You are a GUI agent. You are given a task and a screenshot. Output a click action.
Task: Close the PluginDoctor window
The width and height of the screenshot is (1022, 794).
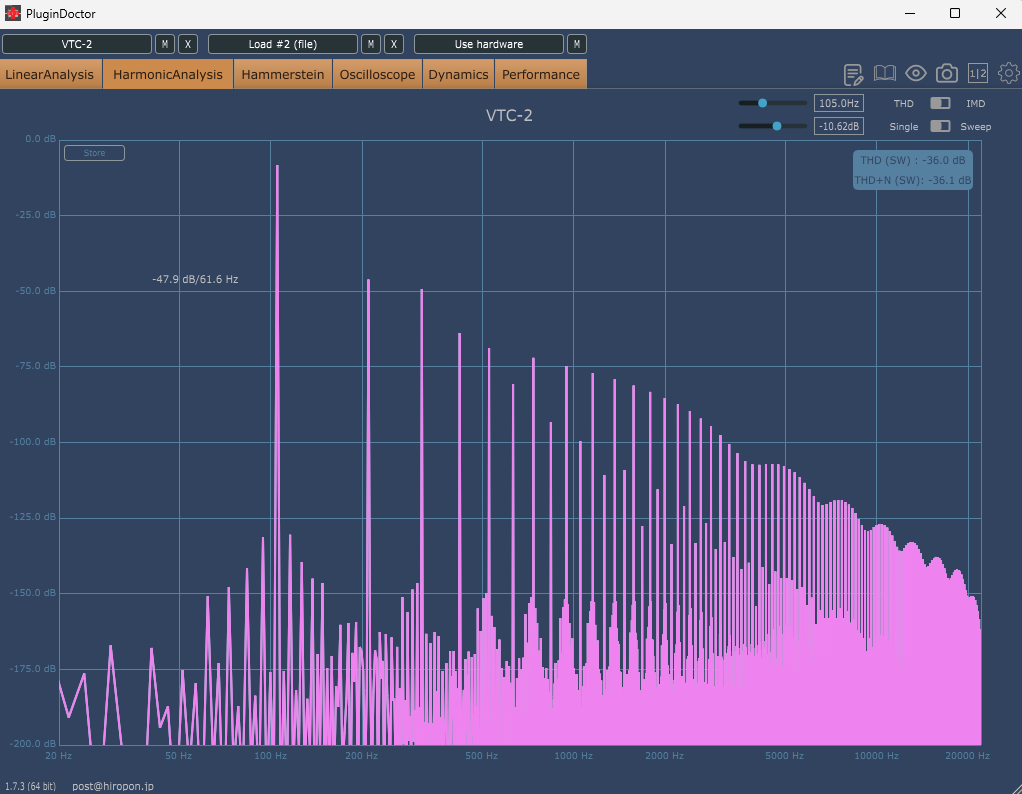1000,13
